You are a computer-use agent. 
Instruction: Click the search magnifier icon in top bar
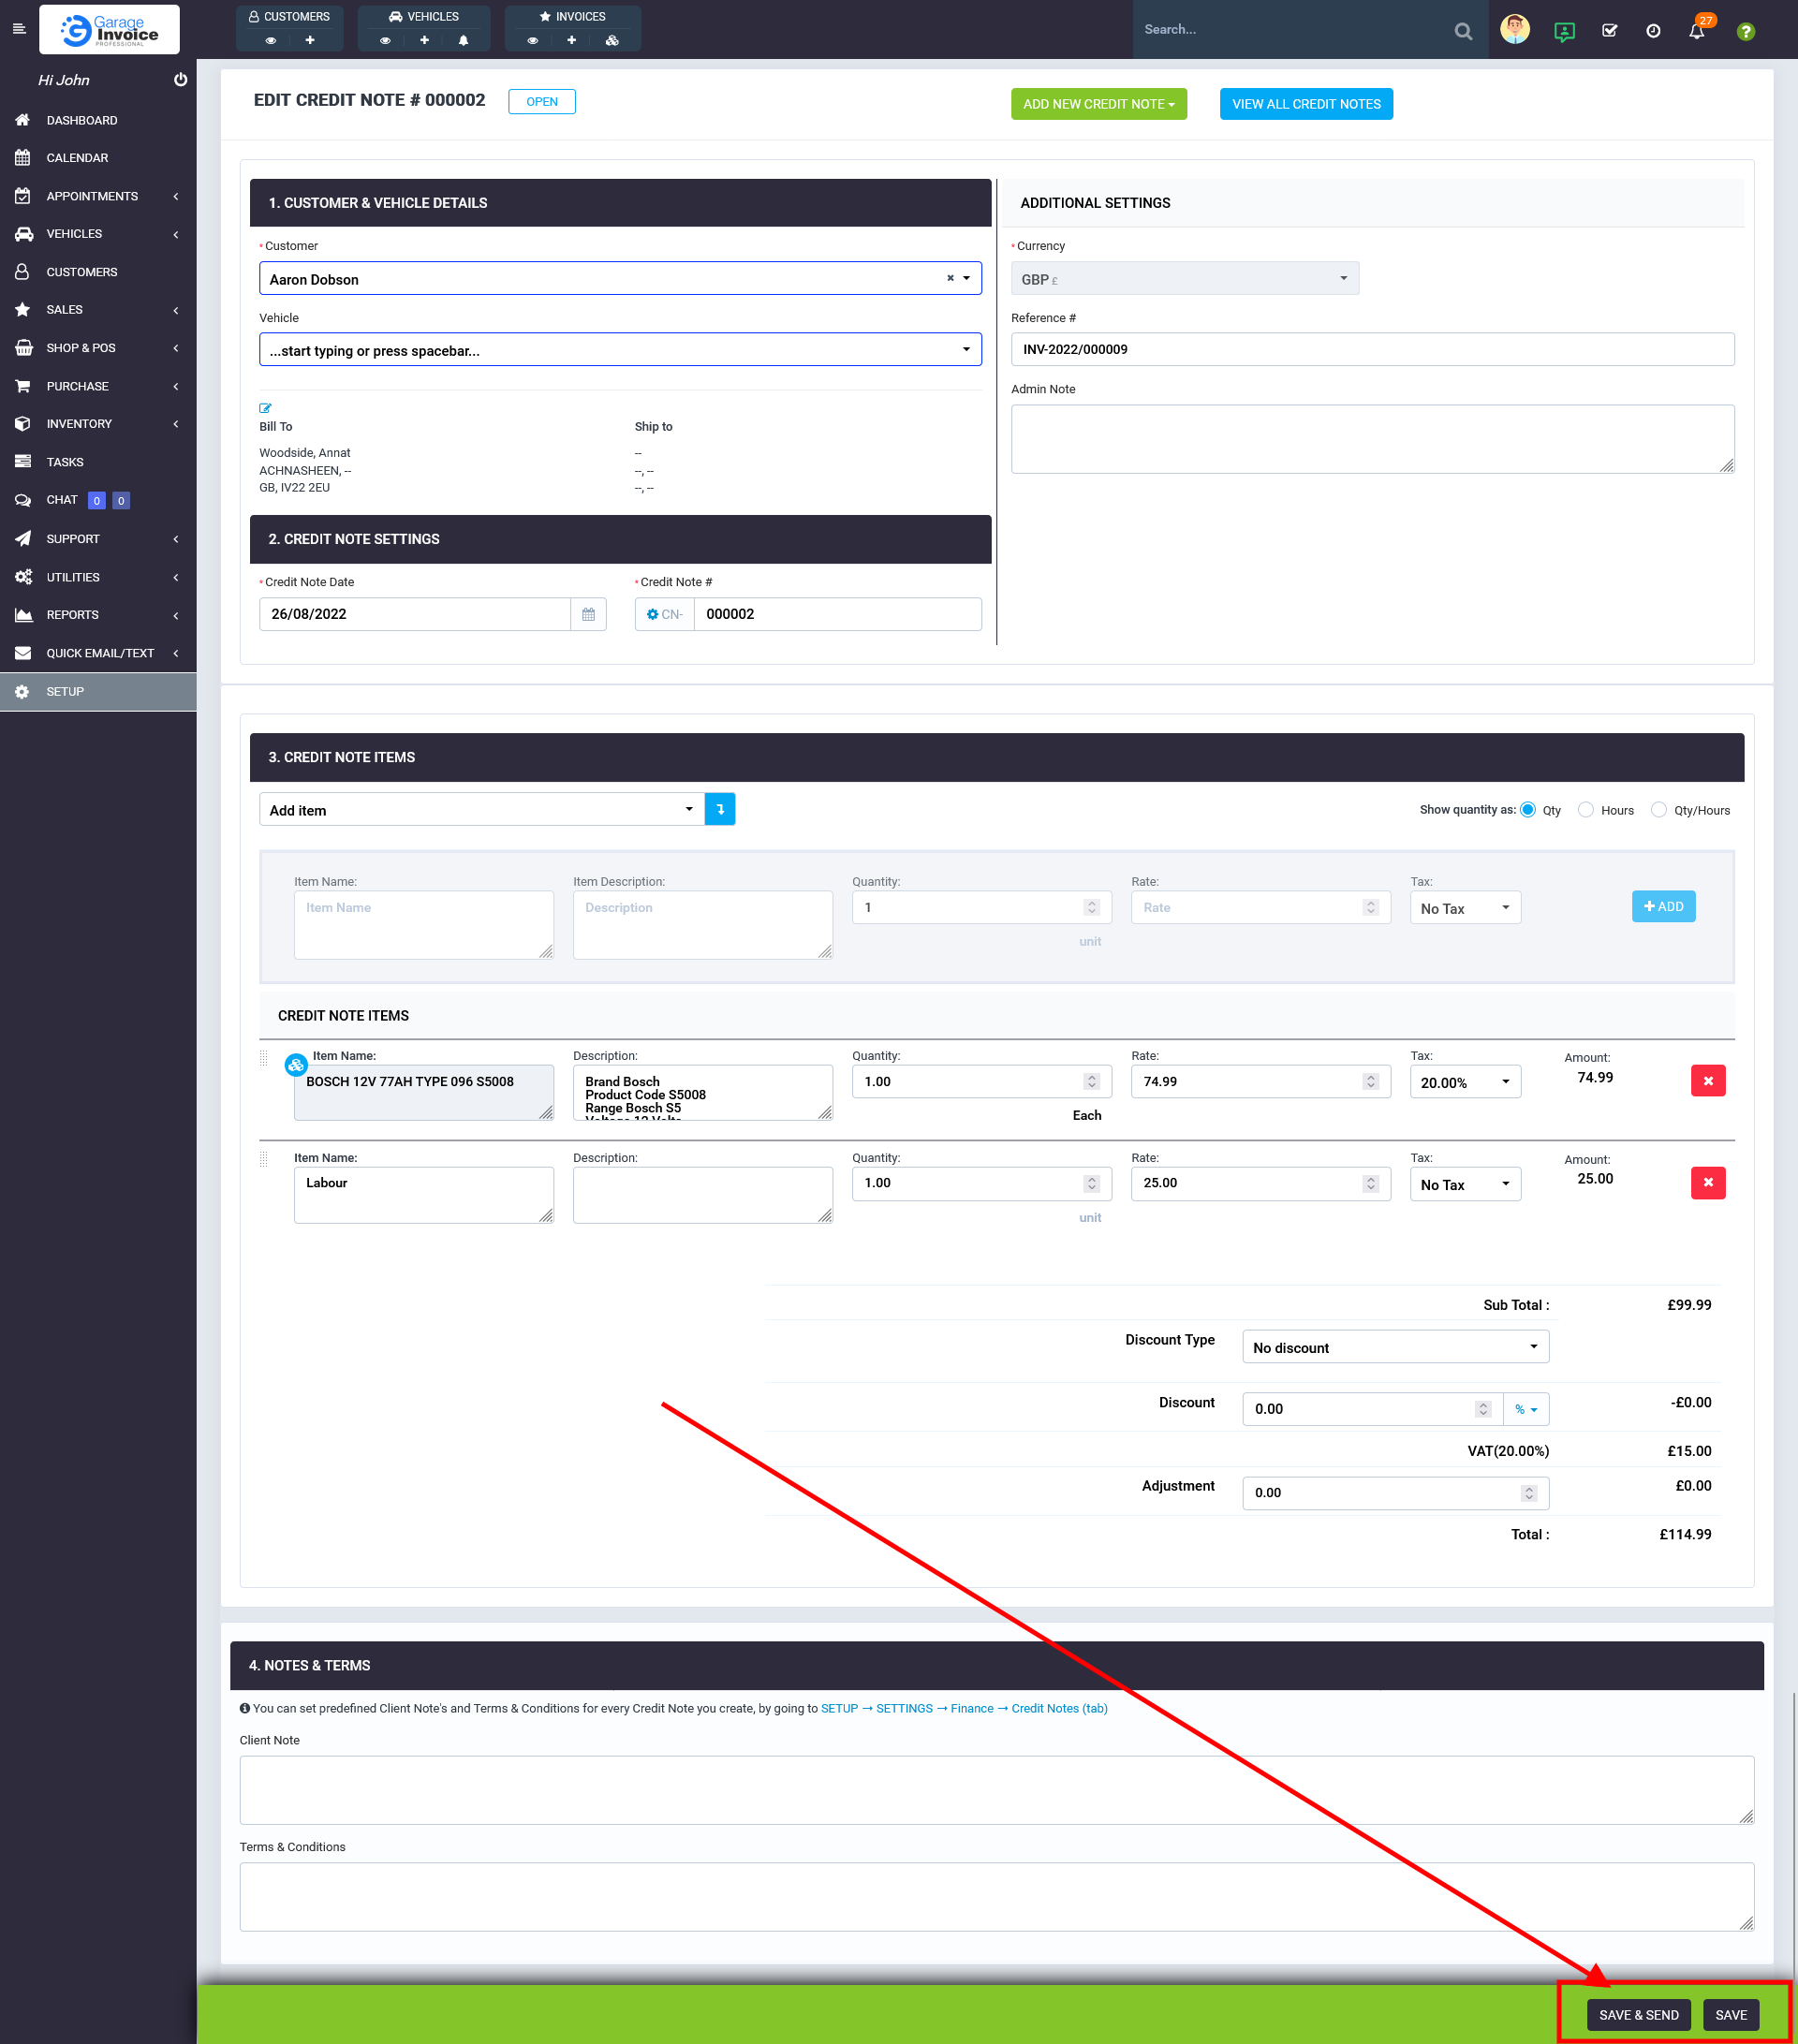[x=1463, y=31]
